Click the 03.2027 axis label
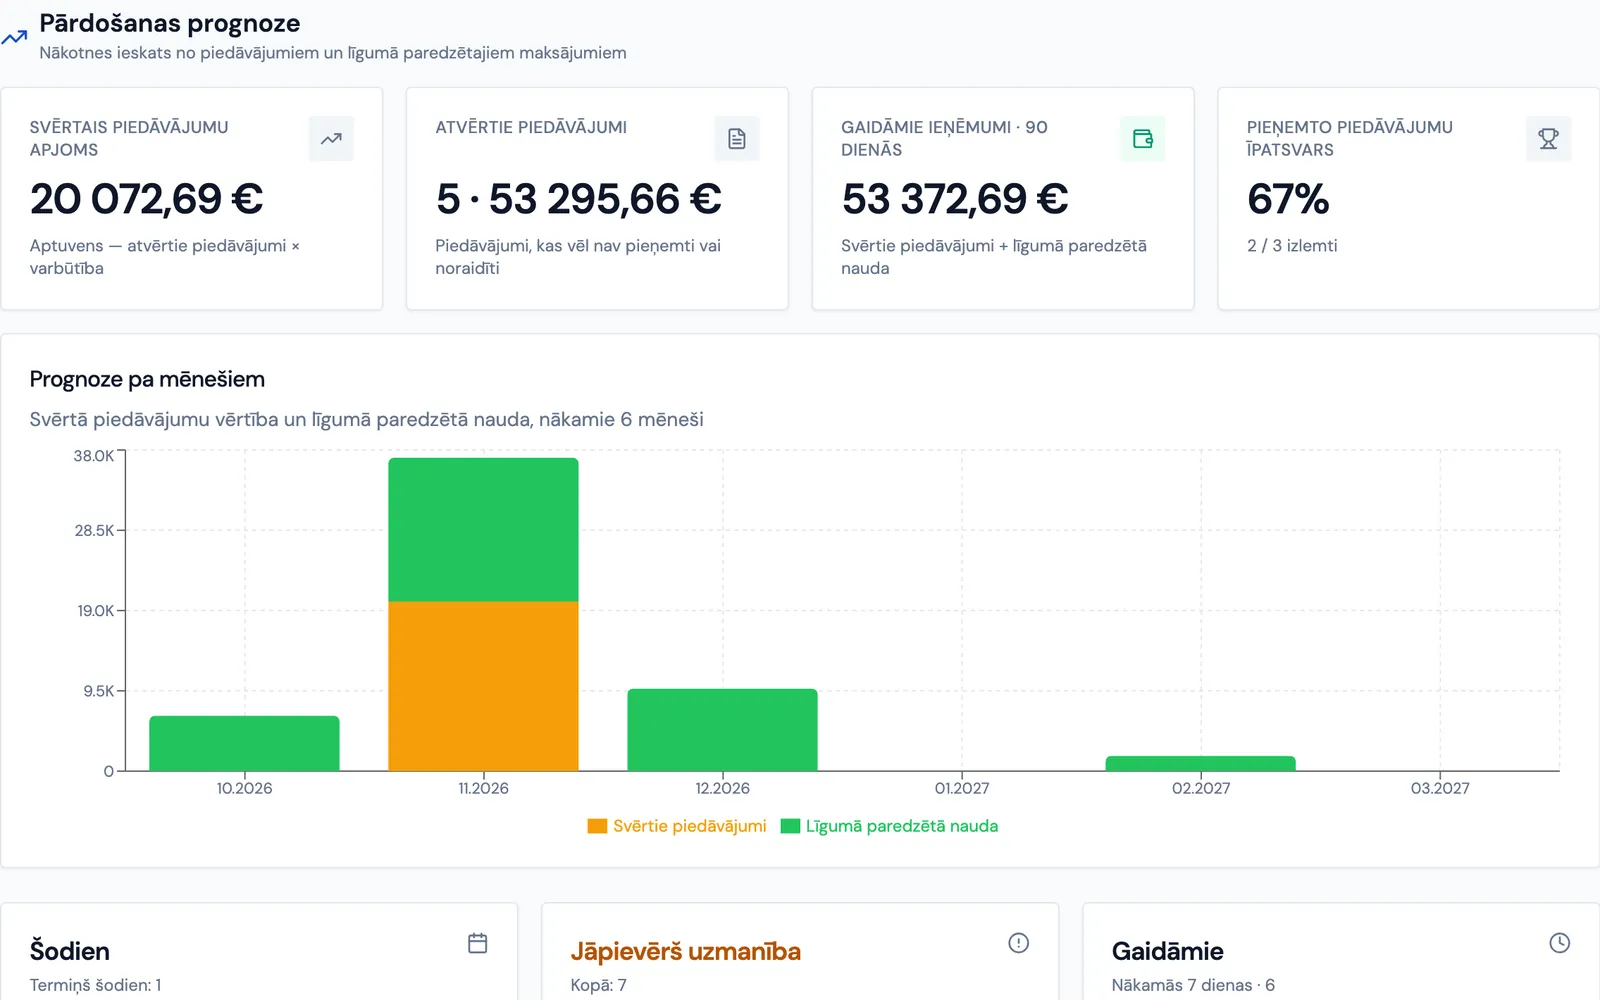The image size is (1600, 1000). click(x=1440, y=788)
